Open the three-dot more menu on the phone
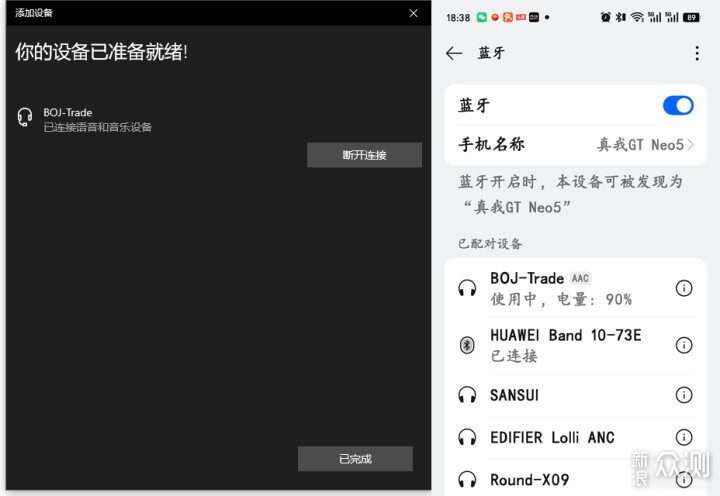 click(x=697, y=53)
